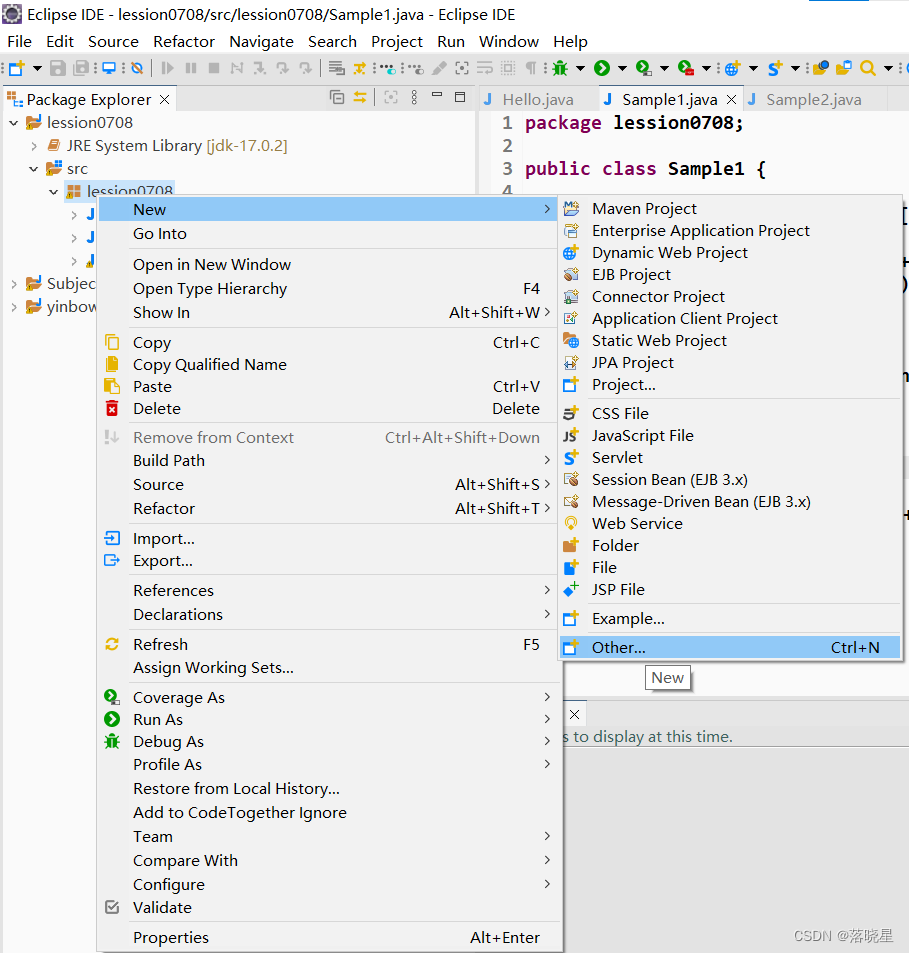The width and height of the screenshot is (909, 953).
Task: Toggle Mark Occurrences highlighter icon
Action: click(x=439, y=68)
